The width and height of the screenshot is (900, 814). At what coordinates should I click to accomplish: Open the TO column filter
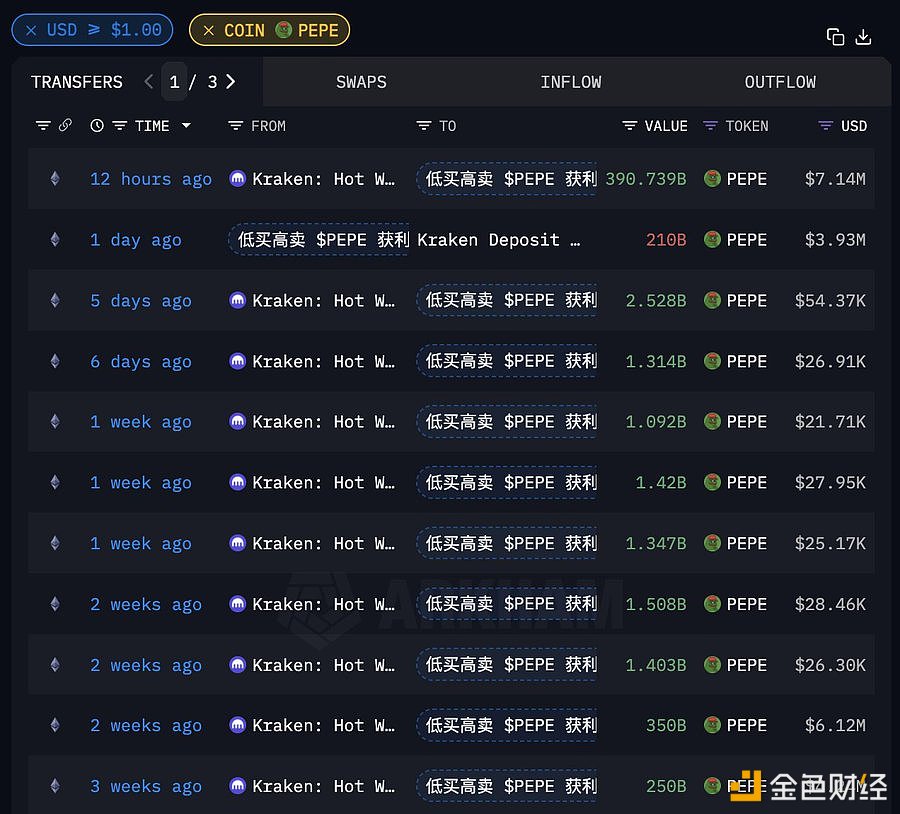(x=424, y=126)
